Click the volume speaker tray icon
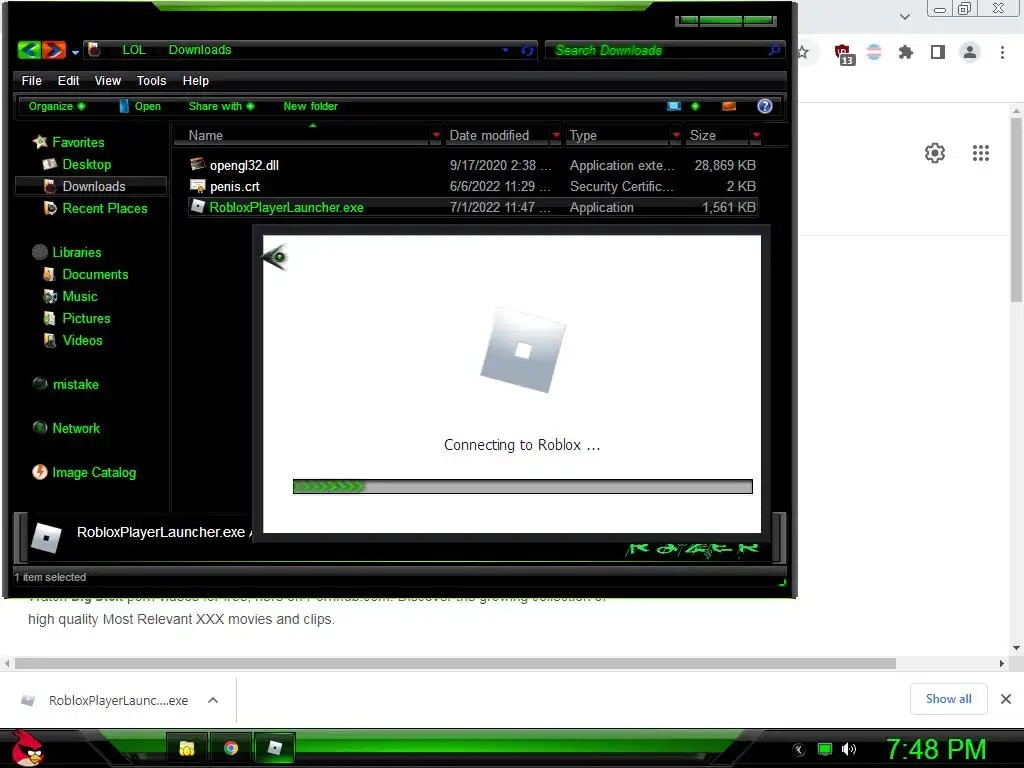 pos(848,749)
